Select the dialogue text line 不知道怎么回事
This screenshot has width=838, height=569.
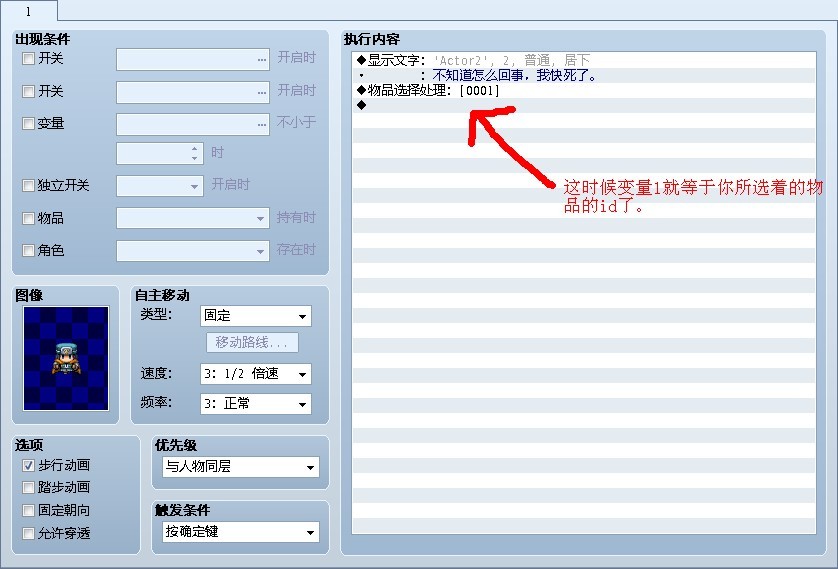tap(584, 75)
